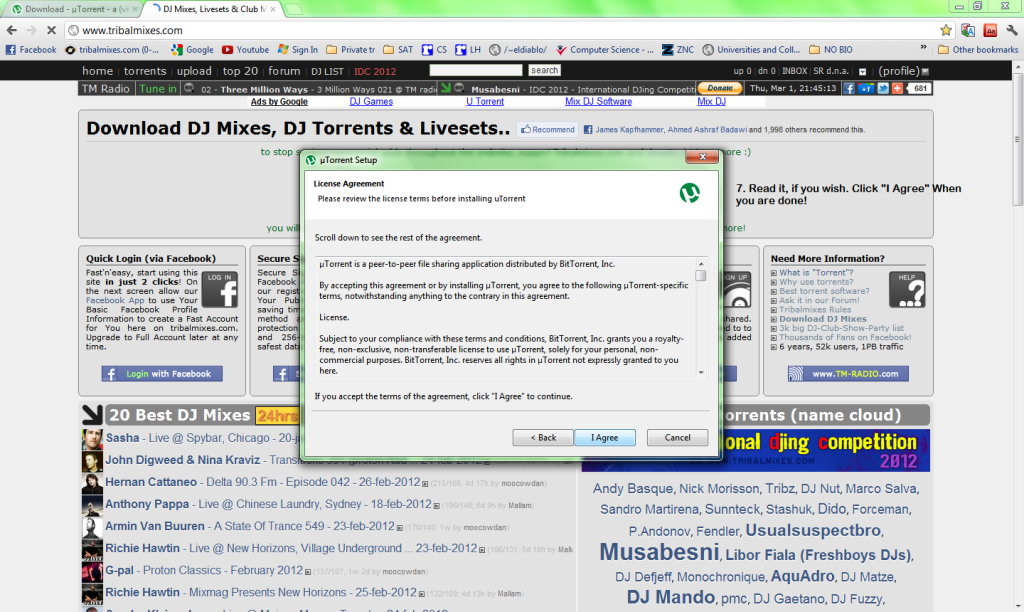
Task: Click the HELP question mark icon
Action: point(907,289)
